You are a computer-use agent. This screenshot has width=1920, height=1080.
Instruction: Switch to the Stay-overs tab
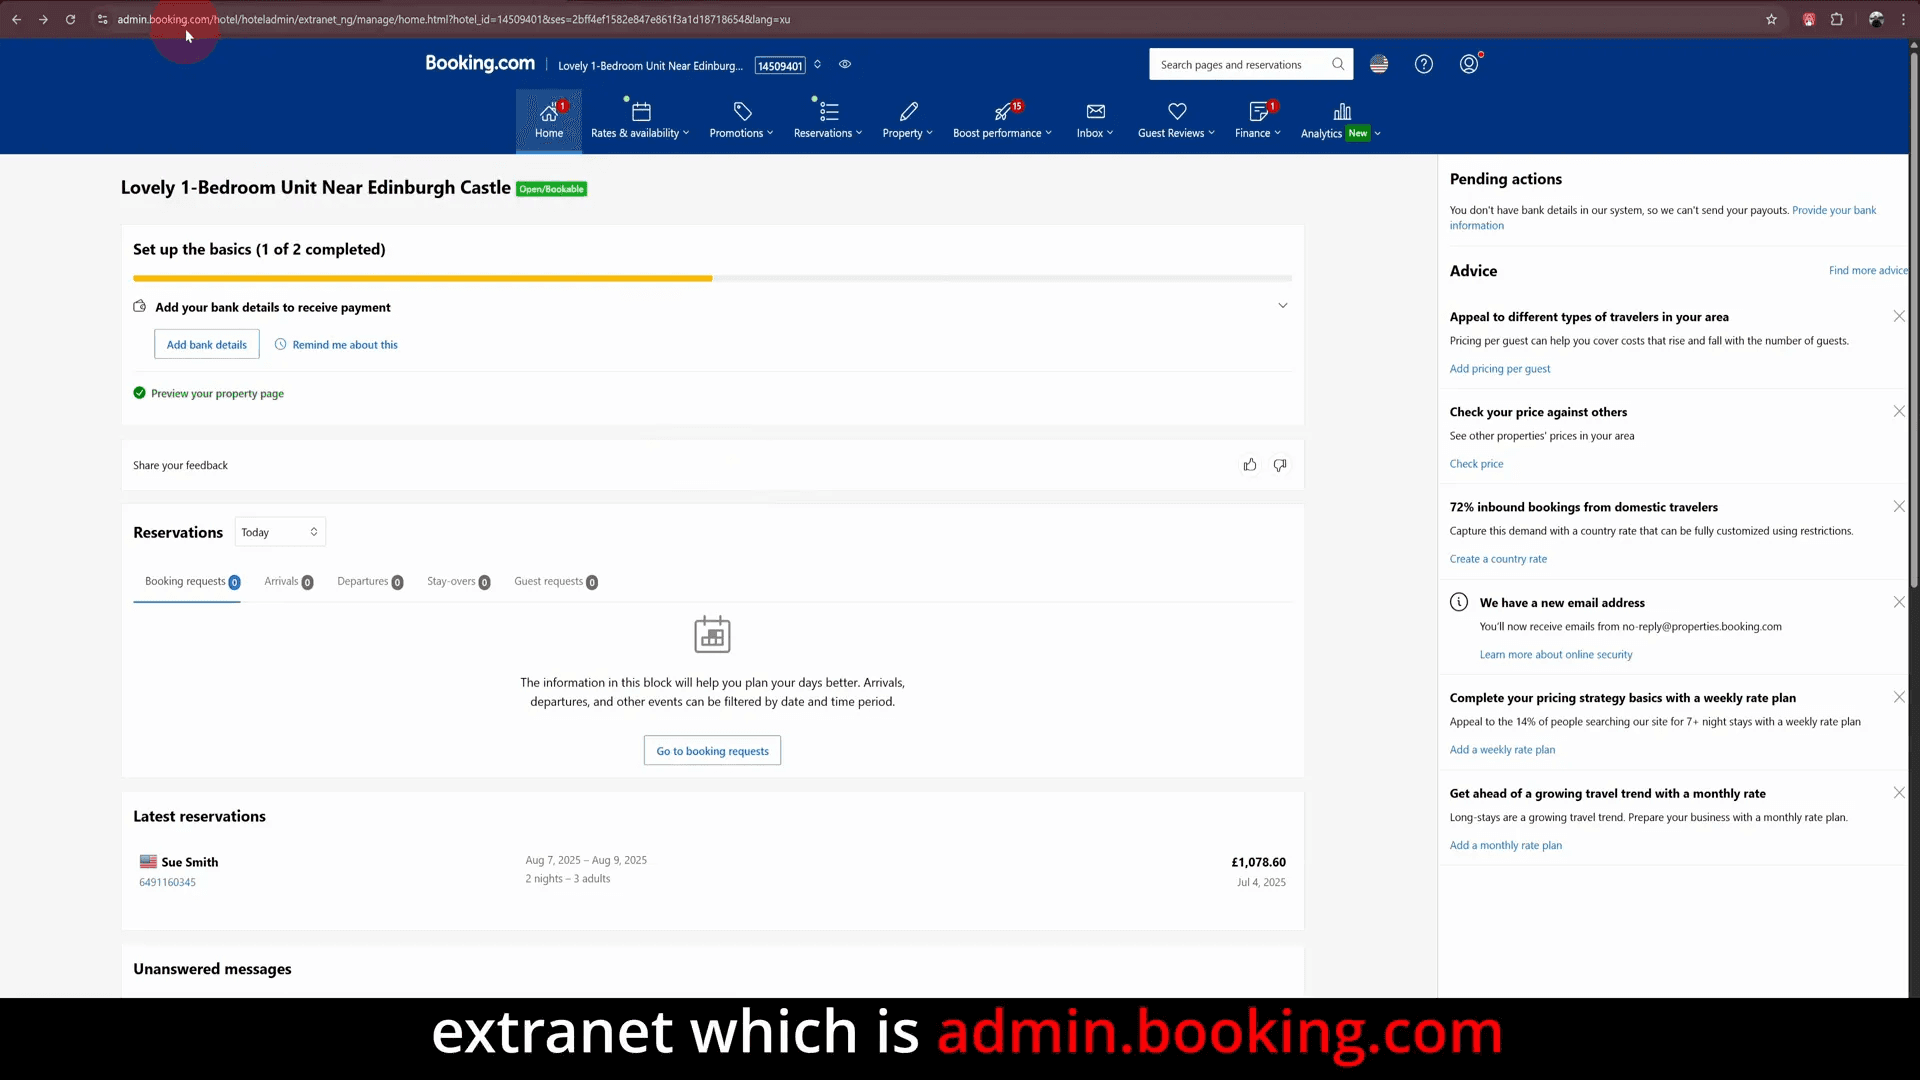point(458,582)
